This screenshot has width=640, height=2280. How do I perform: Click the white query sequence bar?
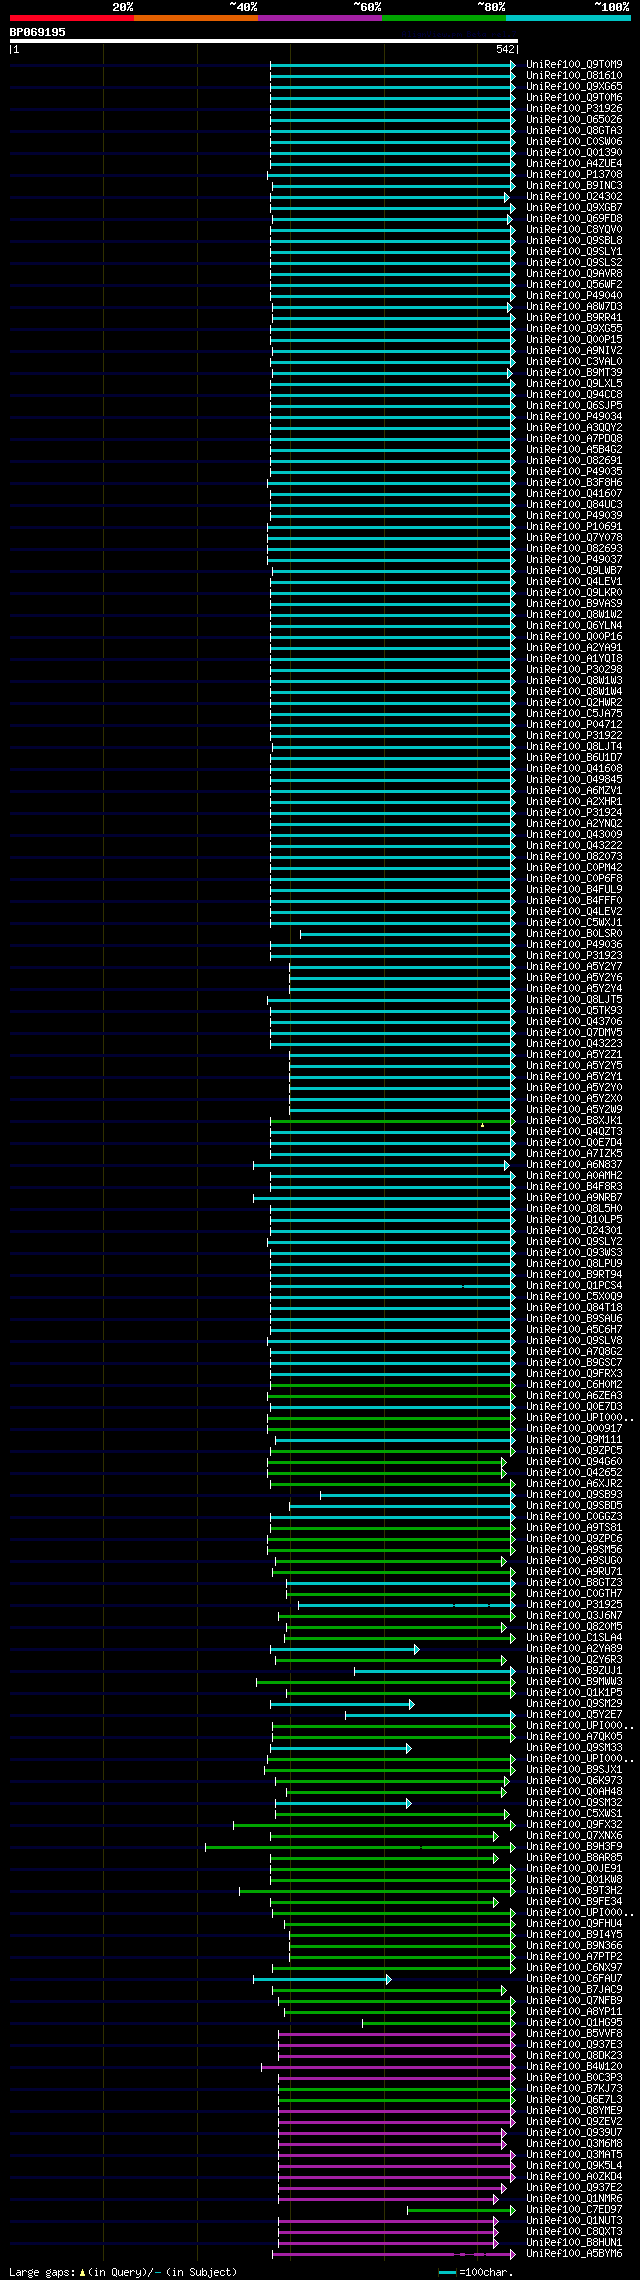pos(263,41)
